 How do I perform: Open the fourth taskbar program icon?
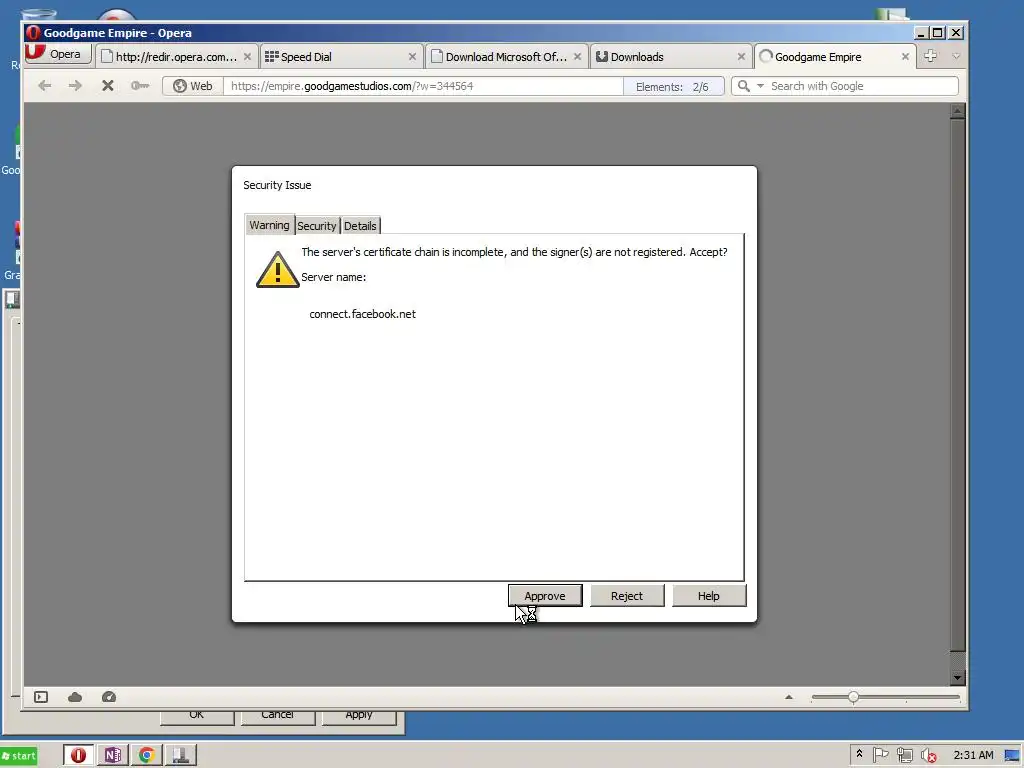tap(181, 756)
